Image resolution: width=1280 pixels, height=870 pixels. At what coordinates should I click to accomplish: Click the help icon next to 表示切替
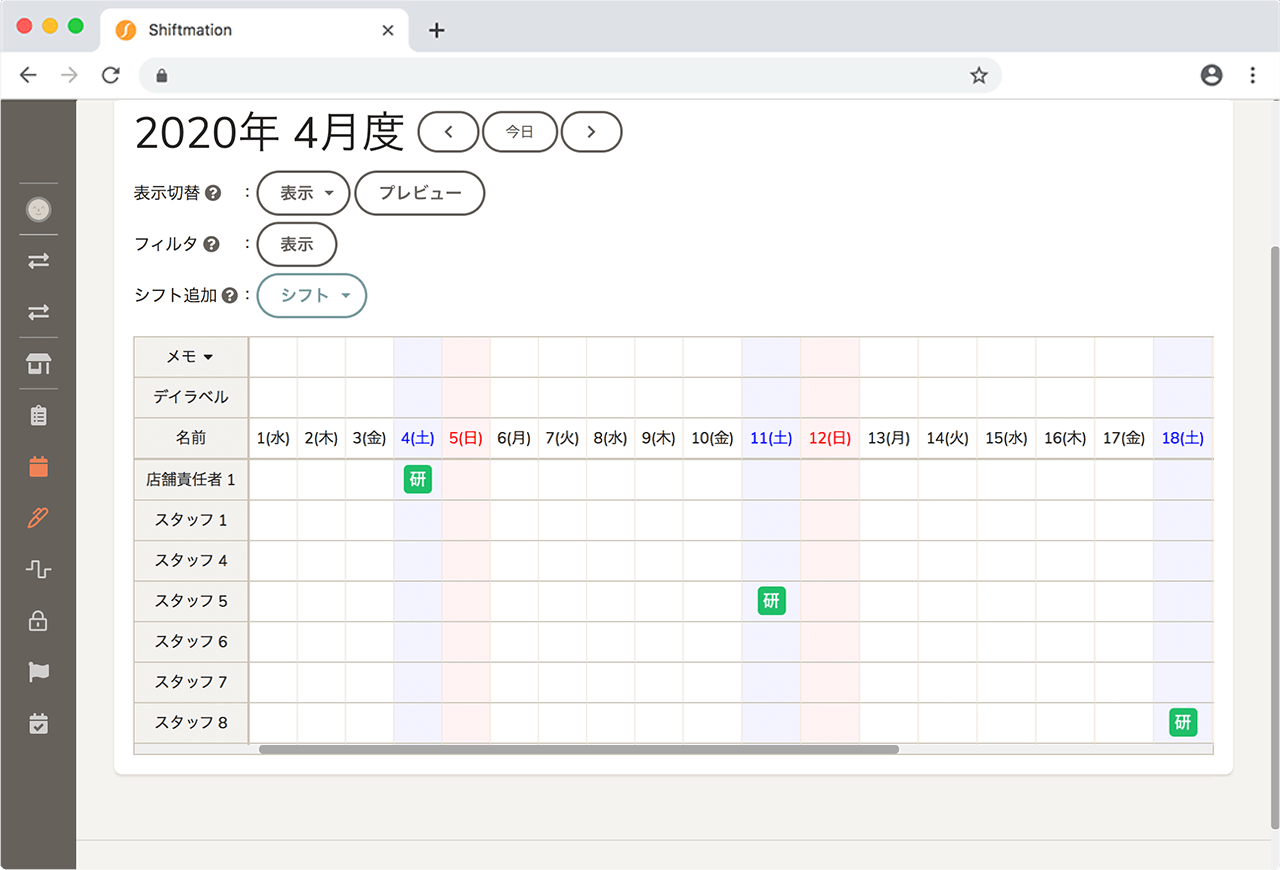click(213, 193)
